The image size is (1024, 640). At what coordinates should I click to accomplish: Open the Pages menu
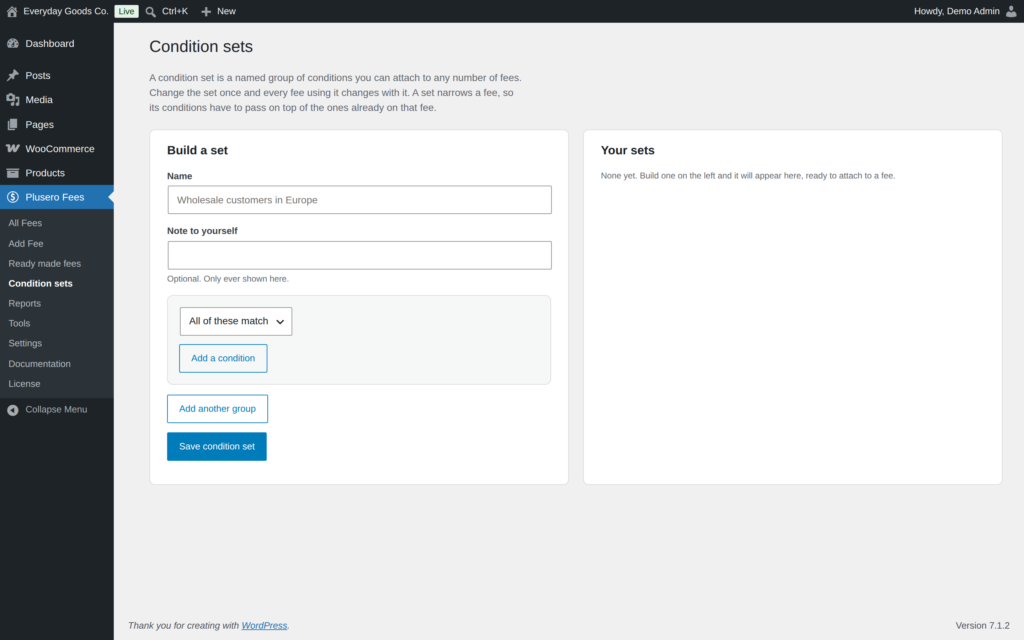(x=57, y=124)
